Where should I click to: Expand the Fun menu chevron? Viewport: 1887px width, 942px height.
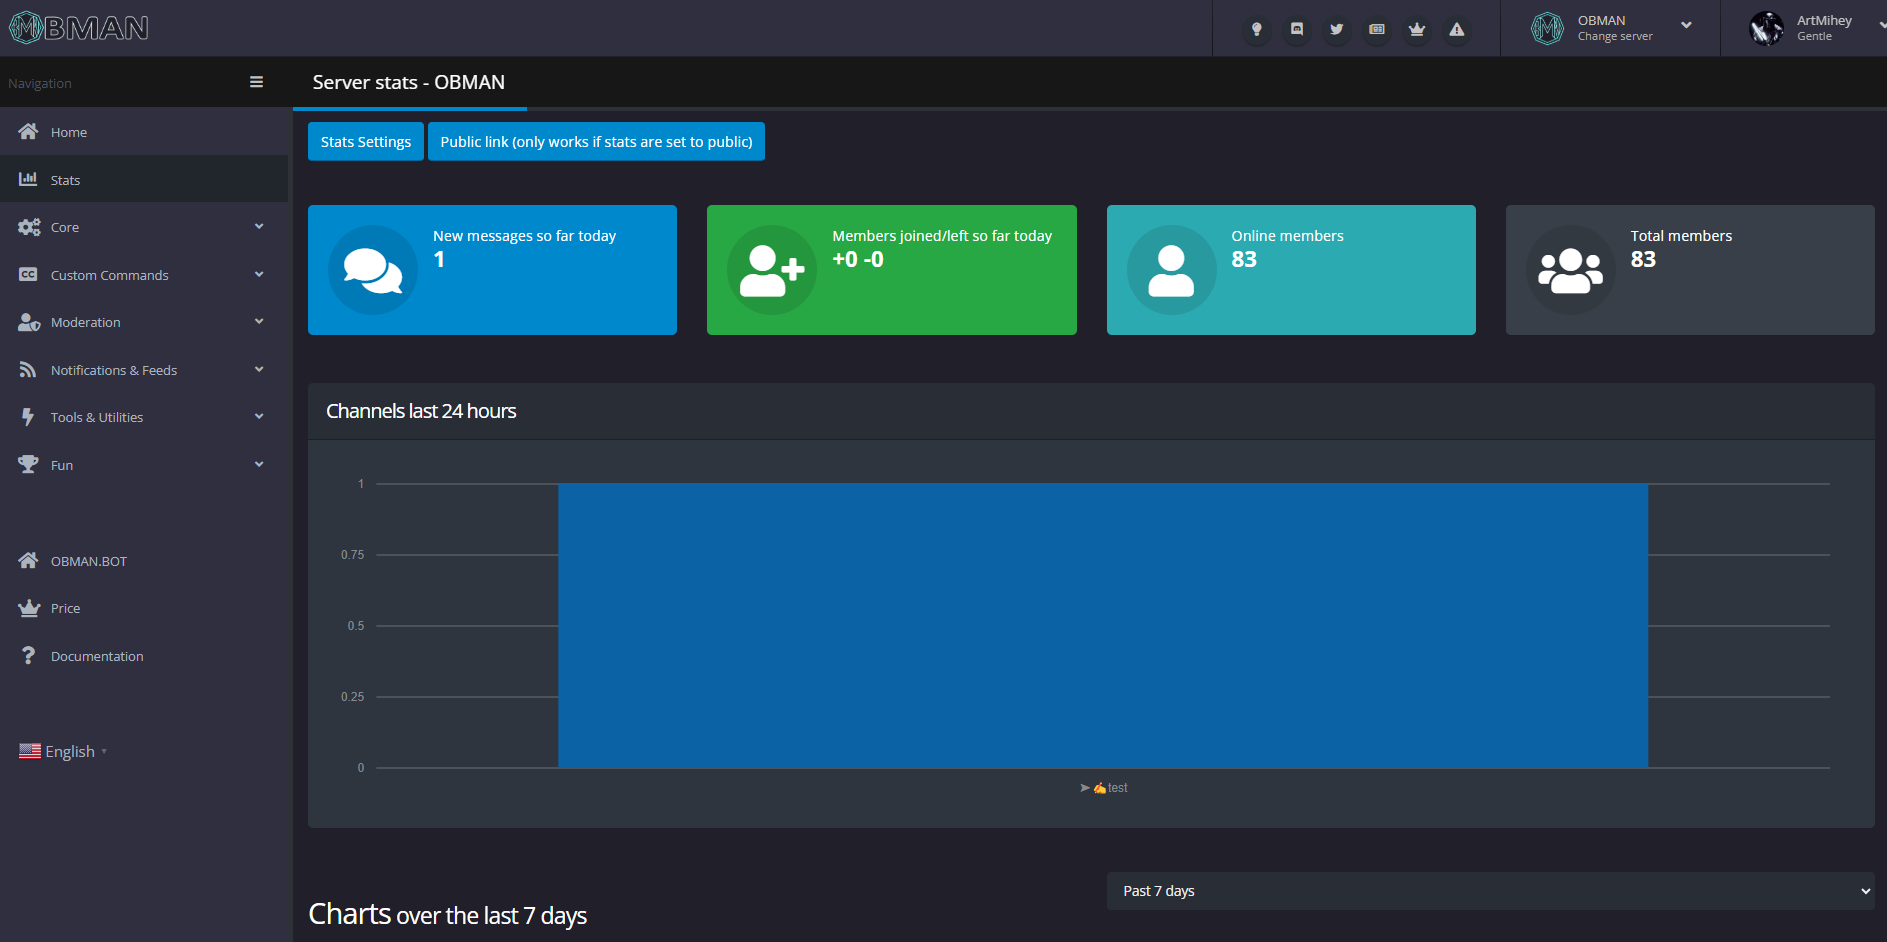click(259, 464)
